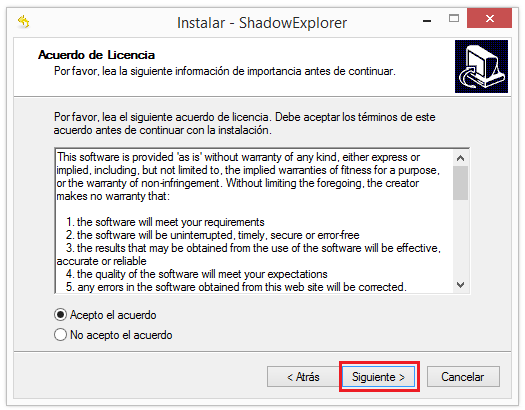Select the No acepto el acuerdo radio button

[60, 335]
